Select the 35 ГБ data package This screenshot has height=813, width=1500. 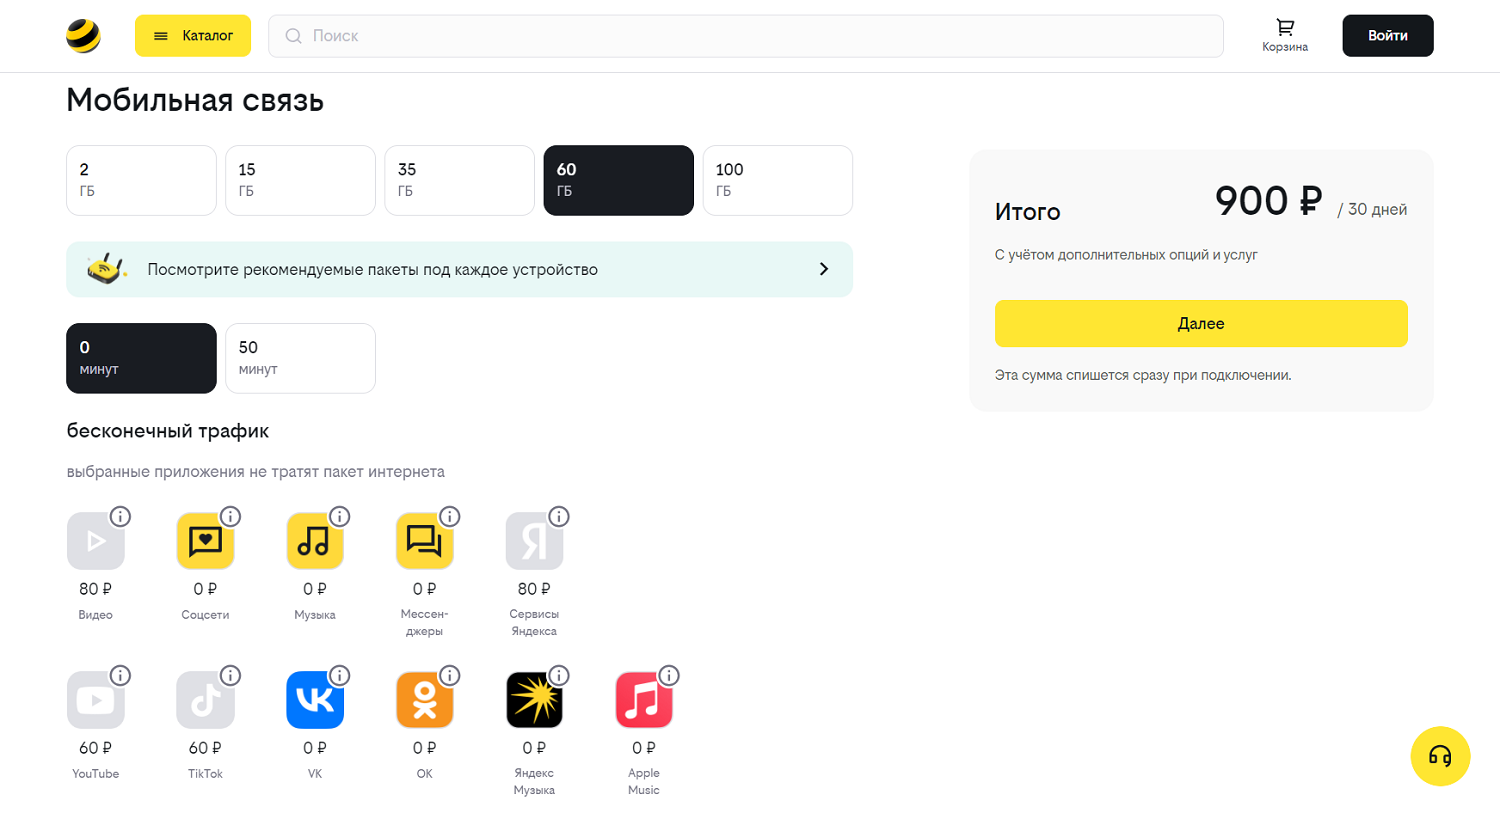(x=459, y=180)
